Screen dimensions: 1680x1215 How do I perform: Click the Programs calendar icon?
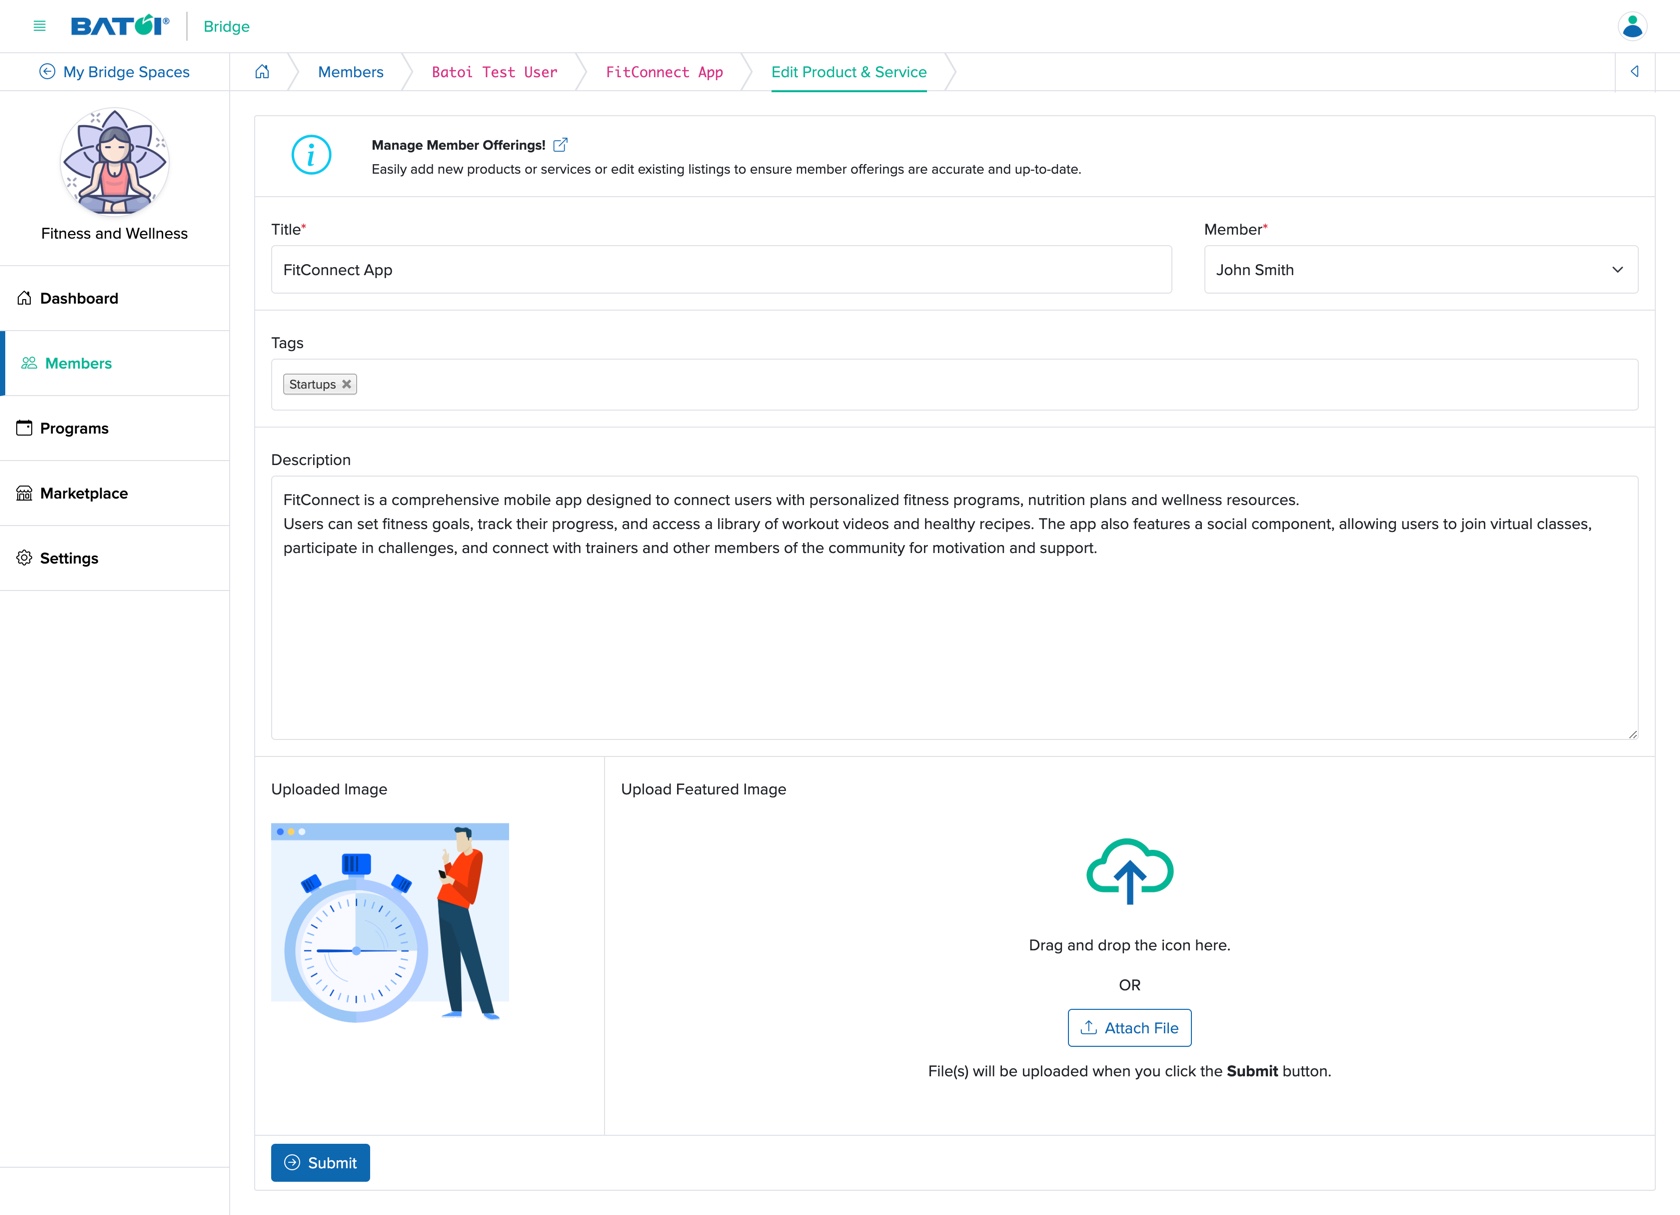[x=24, y=428]
